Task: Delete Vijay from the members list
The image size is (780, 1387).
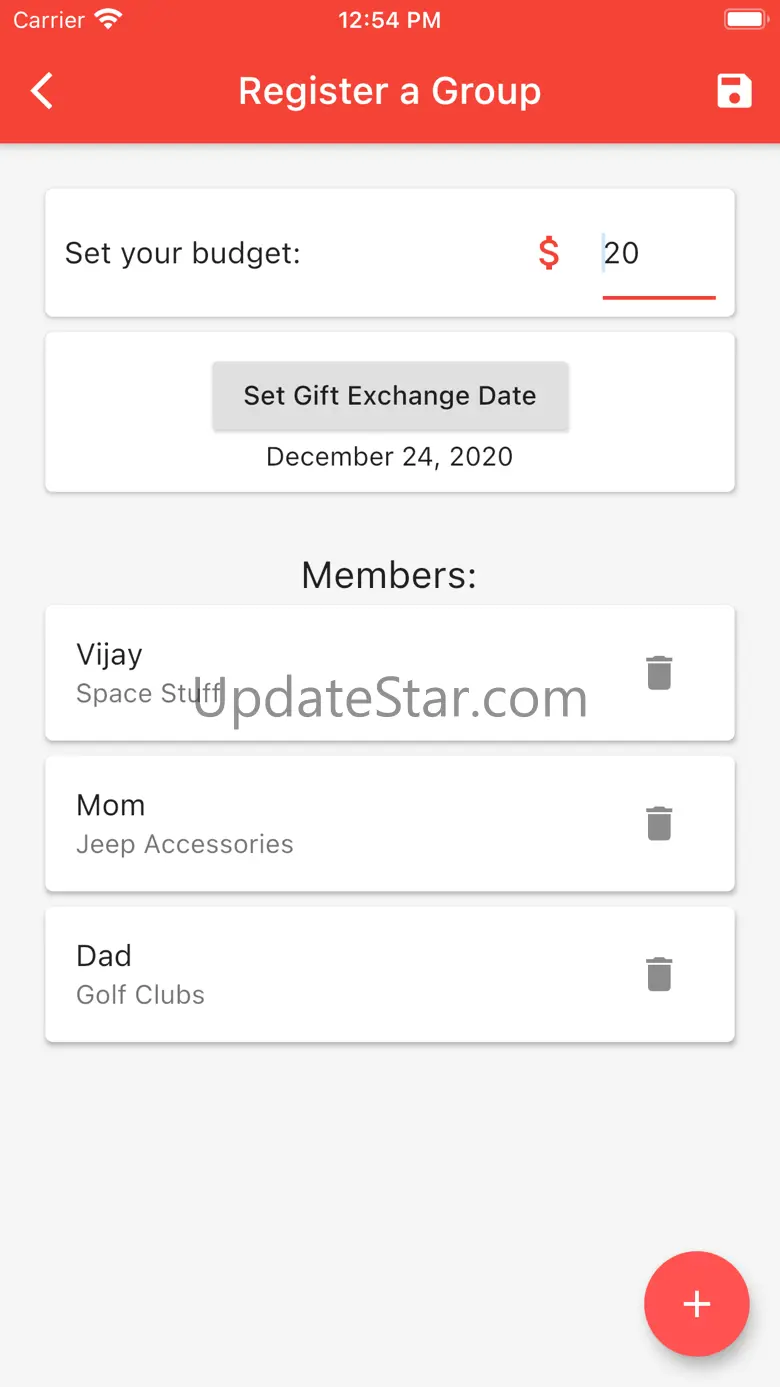Action: click(x=659, y=673)
